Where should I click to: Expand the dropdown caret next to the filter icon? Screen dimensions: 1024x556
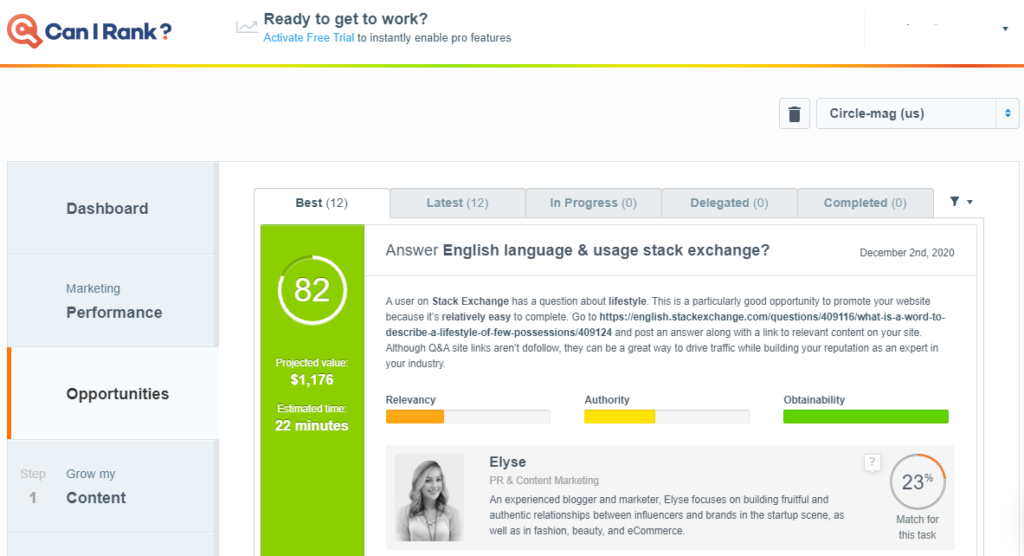[970, 202]
